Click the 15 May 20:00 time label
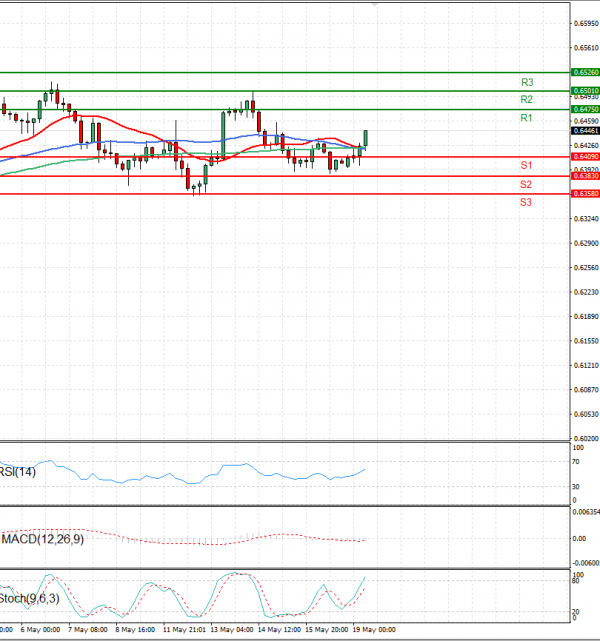Image resolution: width=600 pixels, height=641 pixels. (x=327, y=630)
